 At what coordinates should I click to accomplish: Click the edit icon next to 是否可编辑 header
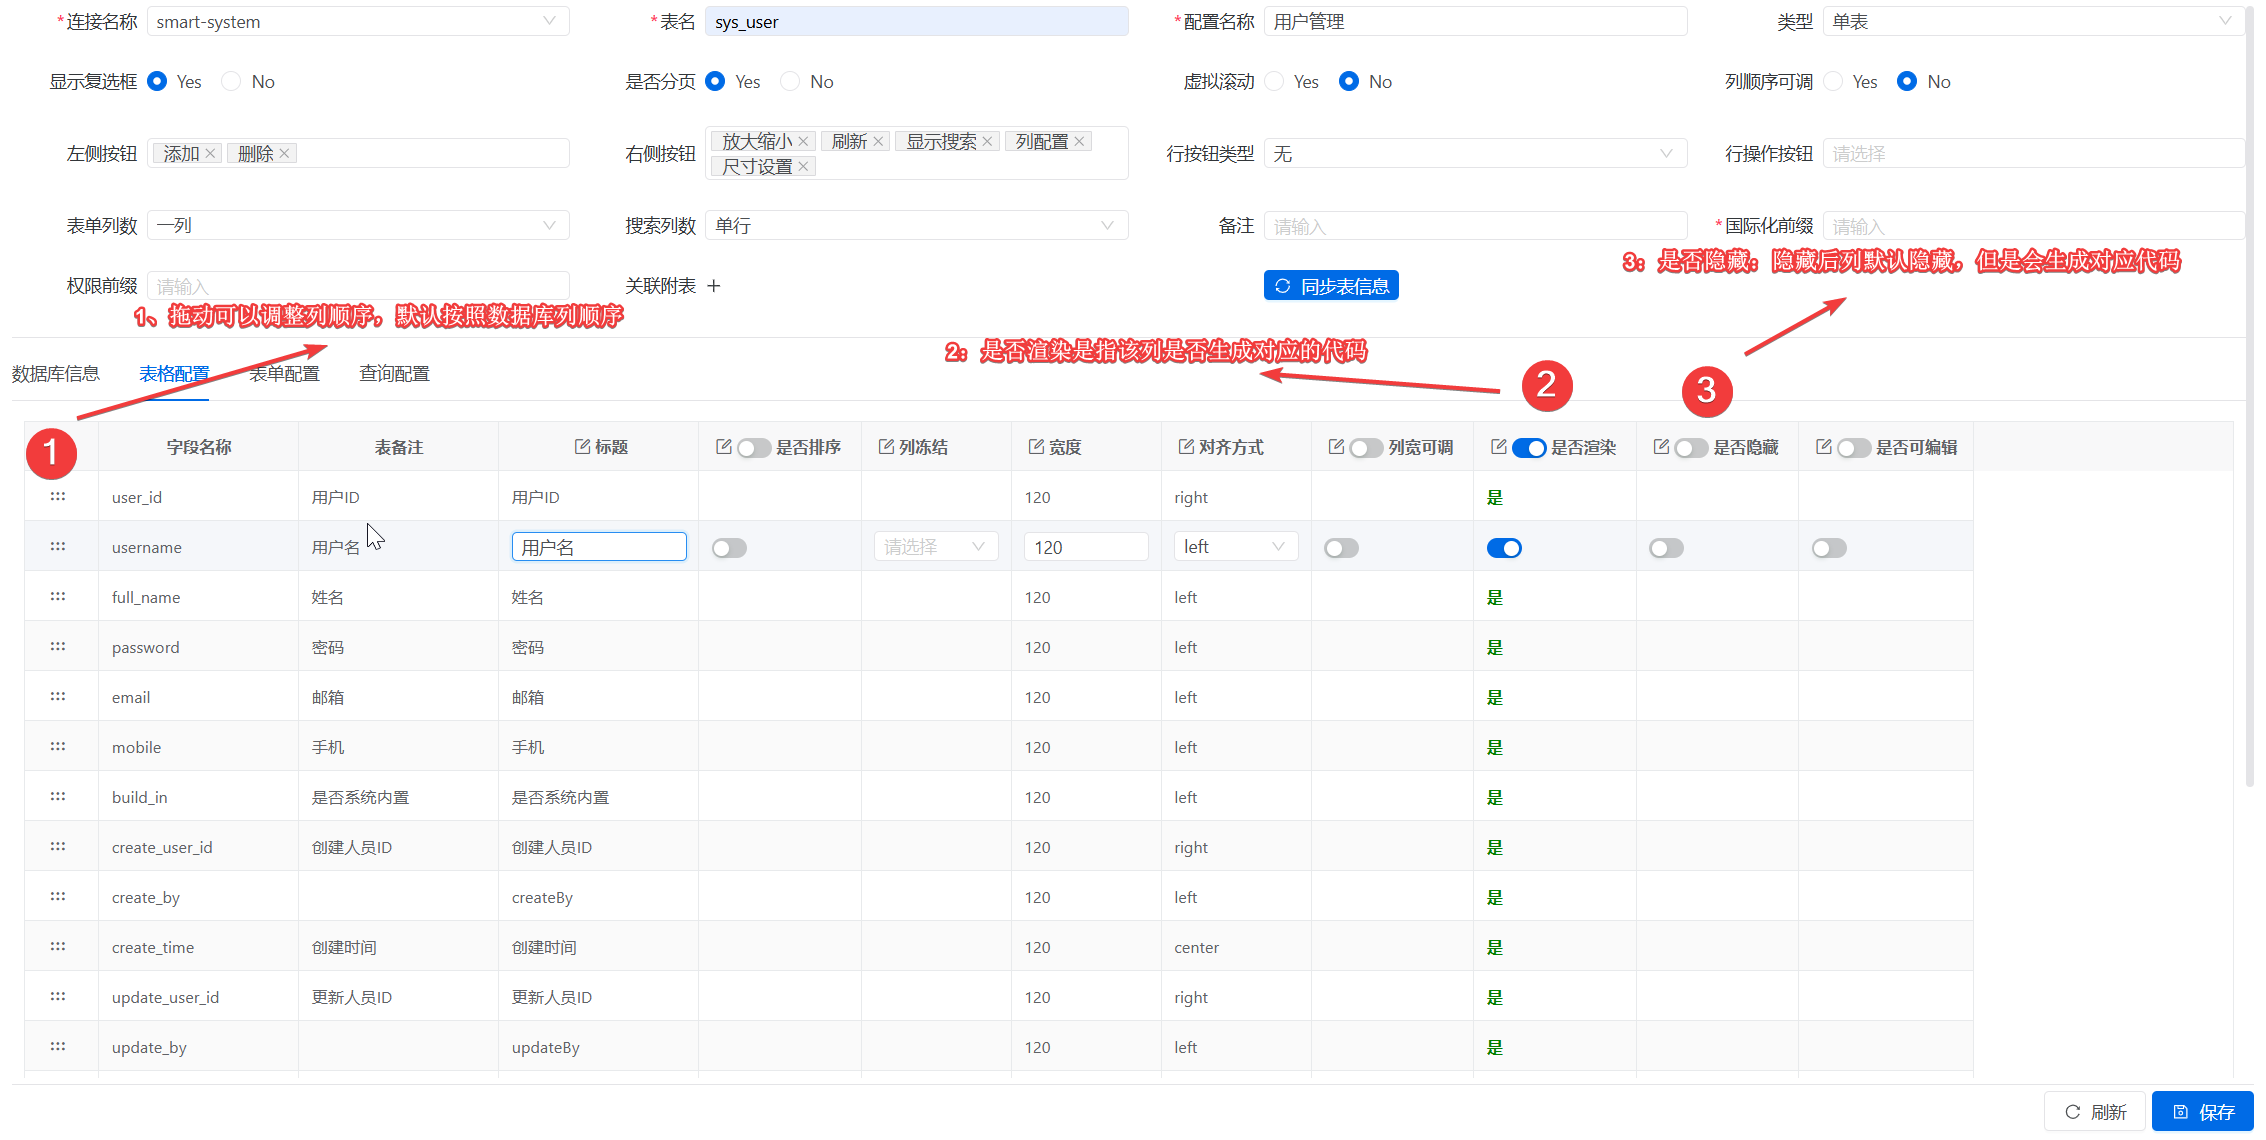click(x=1822, y=447)
